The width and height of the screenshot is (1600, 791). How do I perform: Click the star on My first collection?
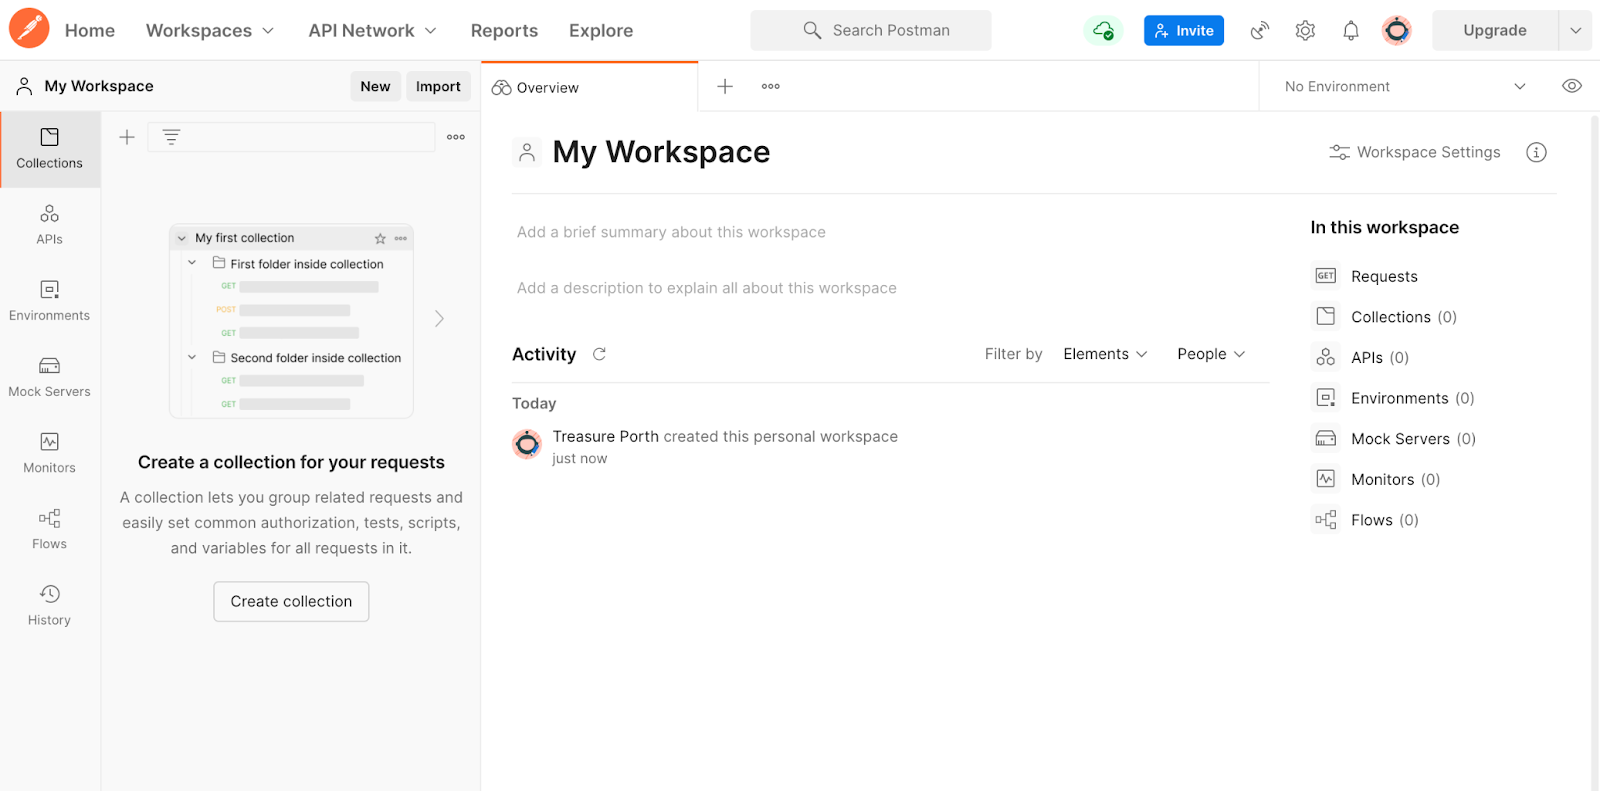pyautogui.click(x=380, y=238)
